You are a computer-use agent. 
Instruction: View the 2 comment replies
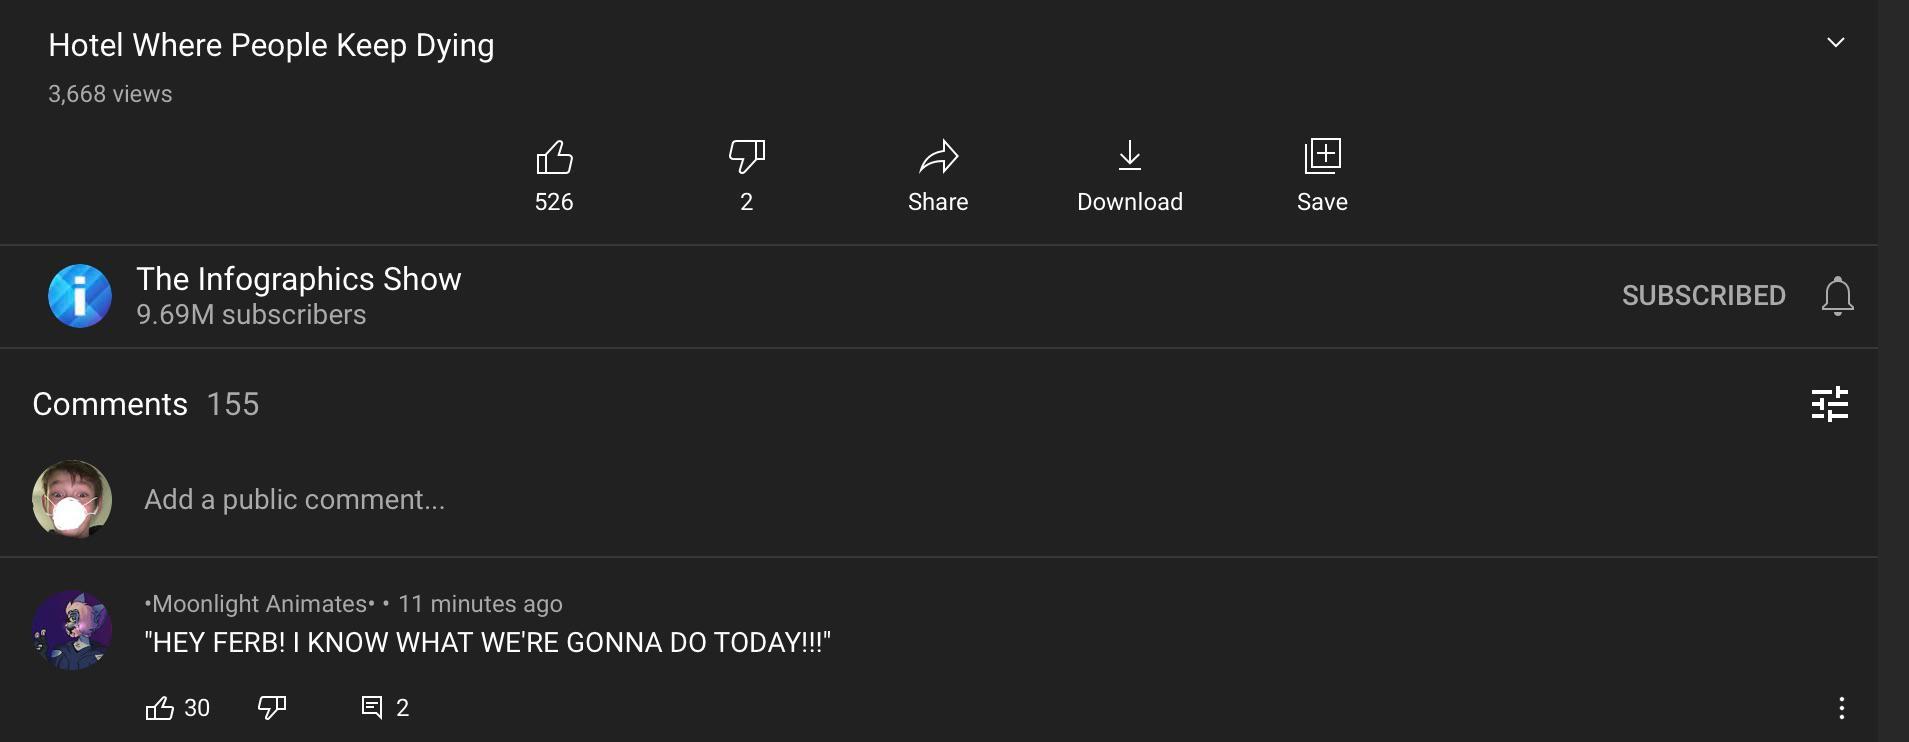click(384, 708)
